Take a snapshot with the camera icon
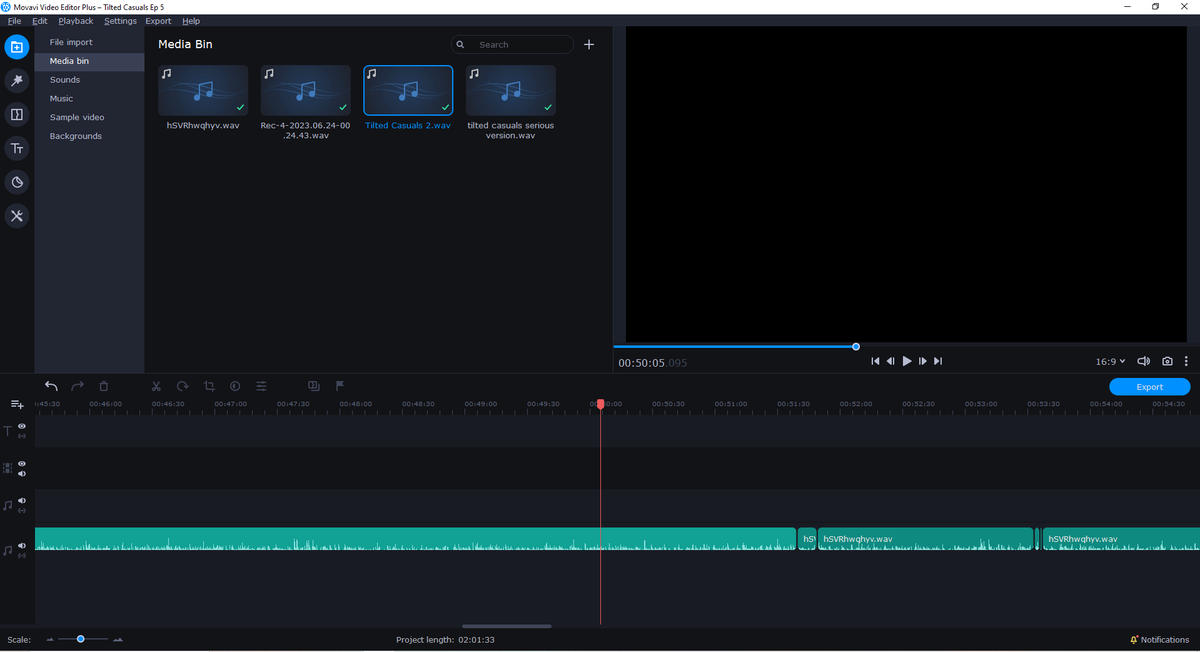The height and width of the screenshot is (652, 1200). 1167,361
